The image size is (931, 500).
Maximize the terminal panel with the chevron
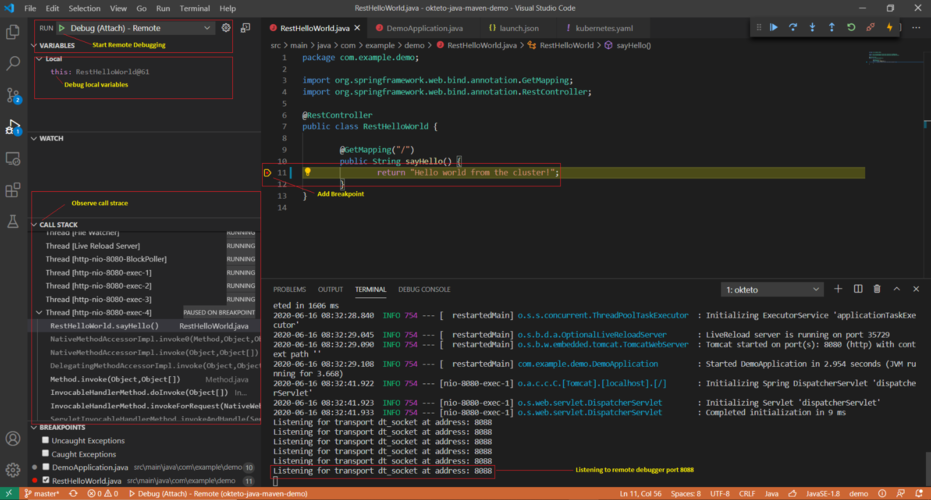[x=897, y=289]
